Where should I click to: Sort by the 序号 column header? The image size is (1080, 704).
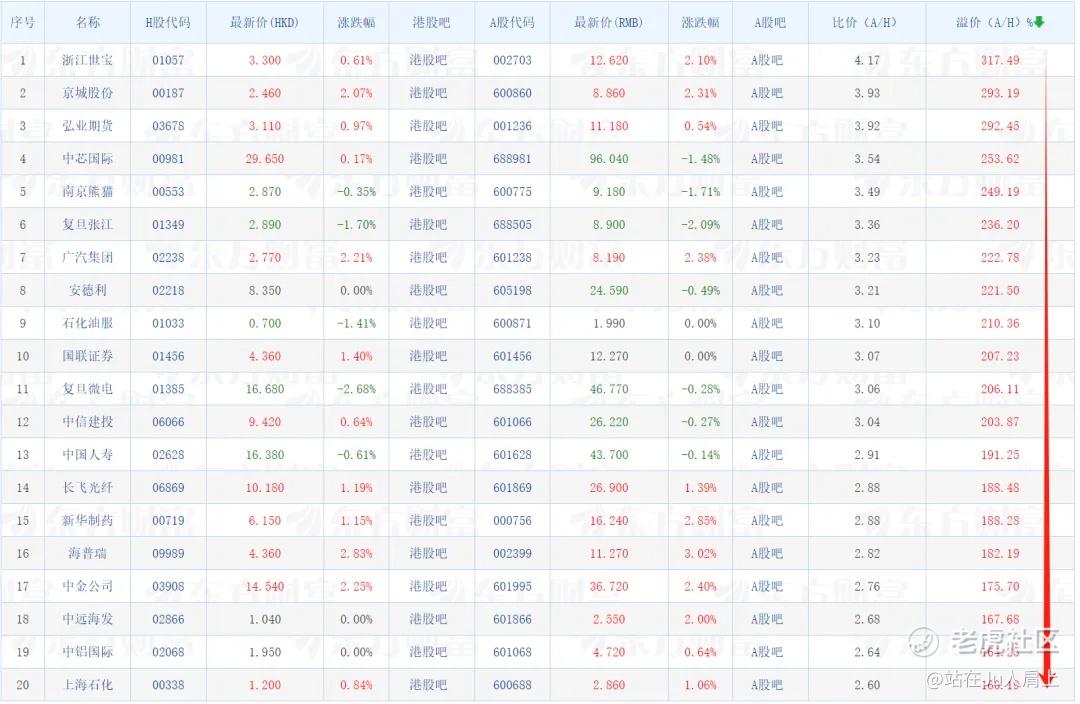point(23,22)
